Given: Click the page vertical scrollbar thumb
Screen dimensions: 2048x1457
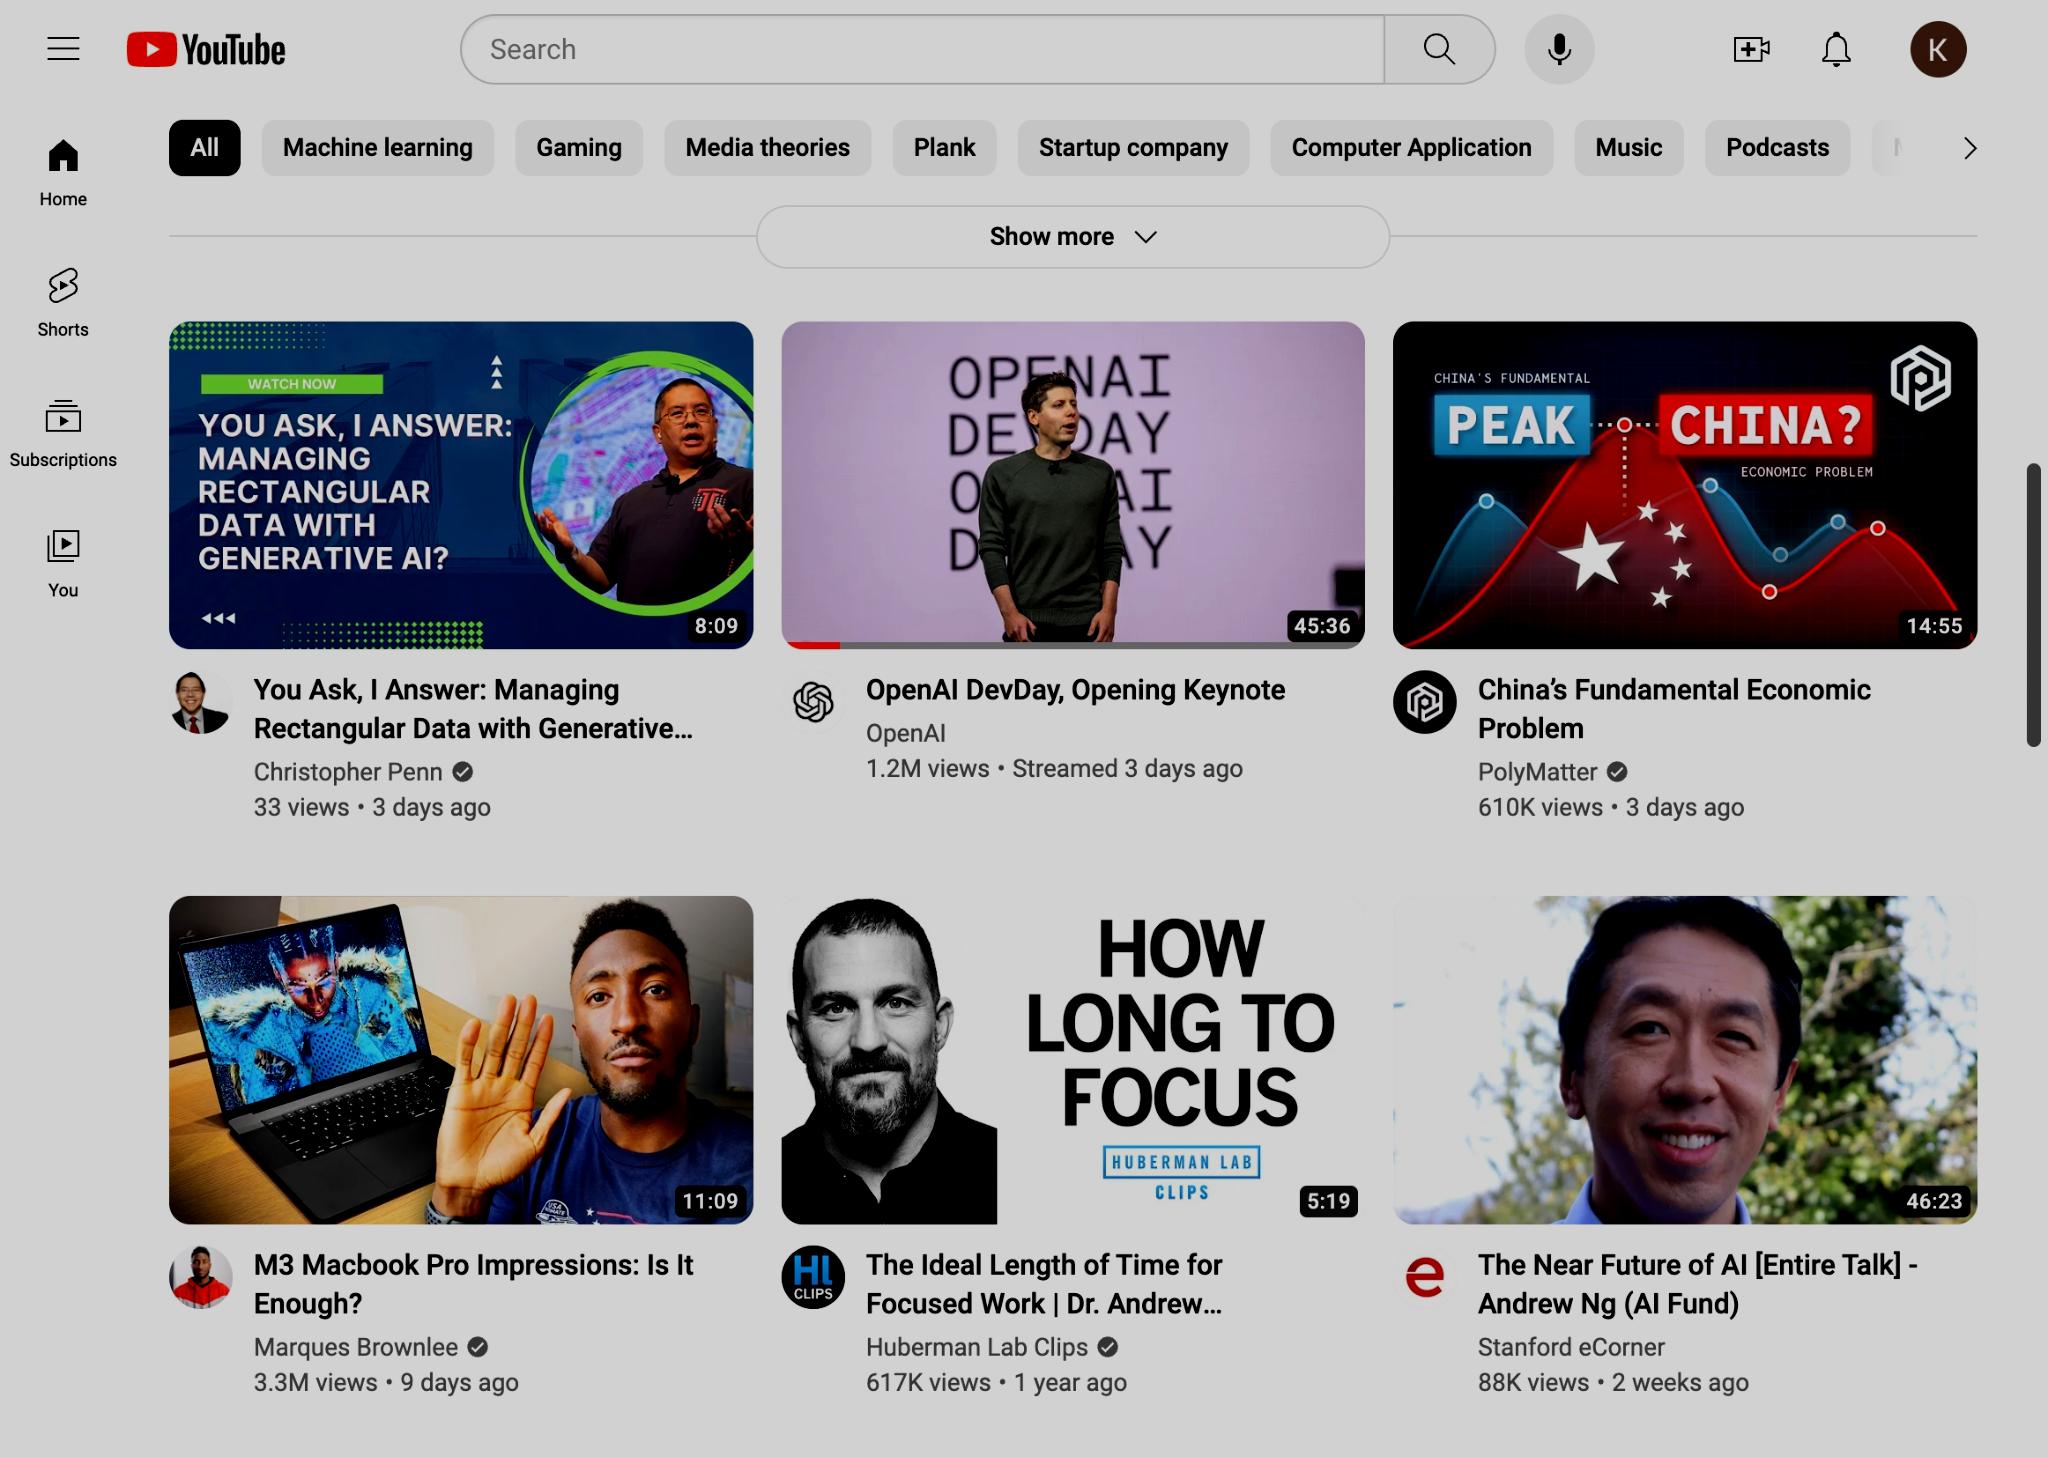Looking at the screenshot, I should click(2034, 605).
